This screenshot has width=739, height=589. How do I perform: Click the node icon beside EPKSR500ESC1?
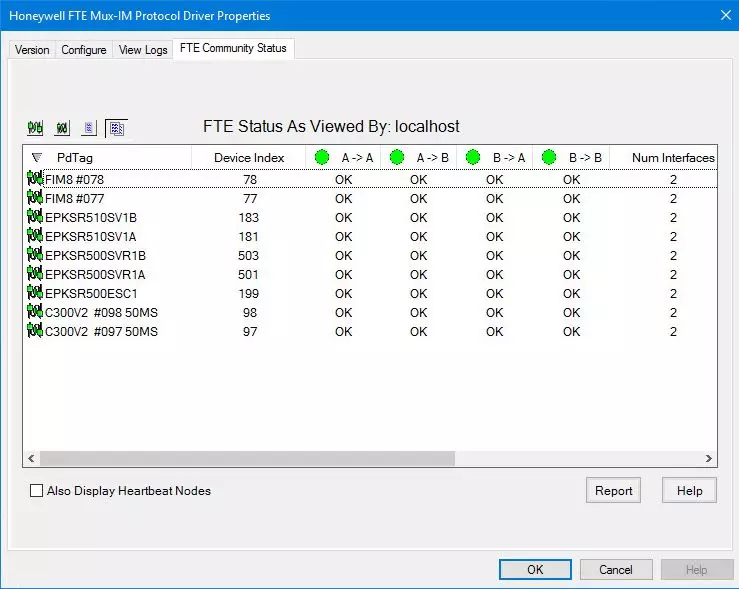(x=35, y=293)
